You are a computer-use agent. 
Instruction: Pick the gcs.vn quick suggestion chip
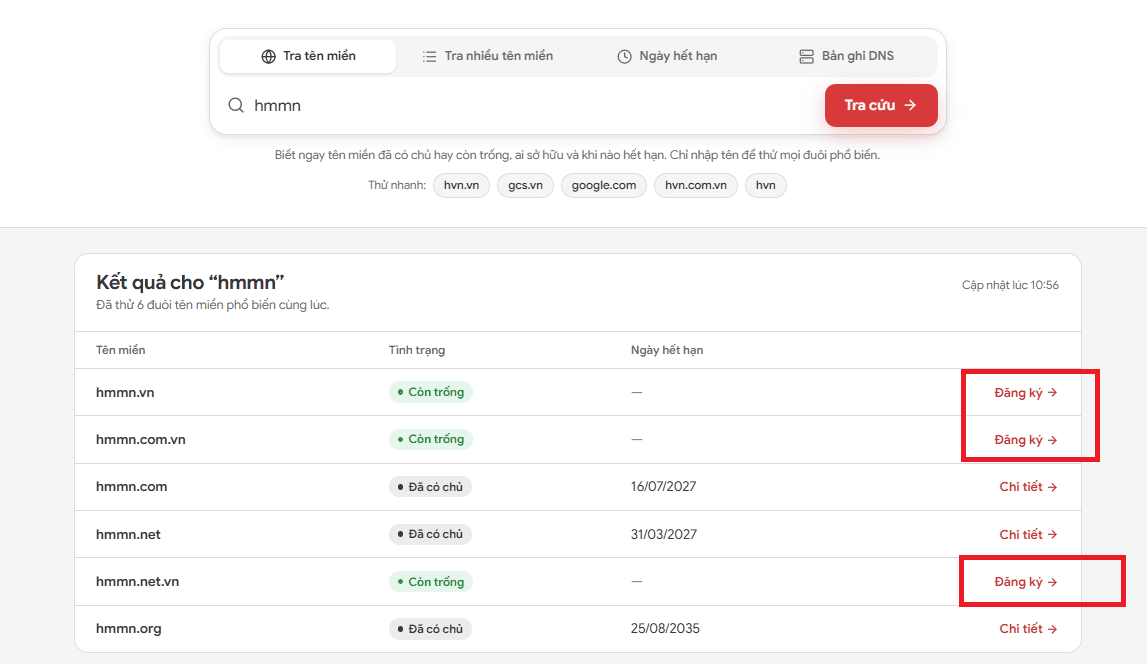click(525, 185)
